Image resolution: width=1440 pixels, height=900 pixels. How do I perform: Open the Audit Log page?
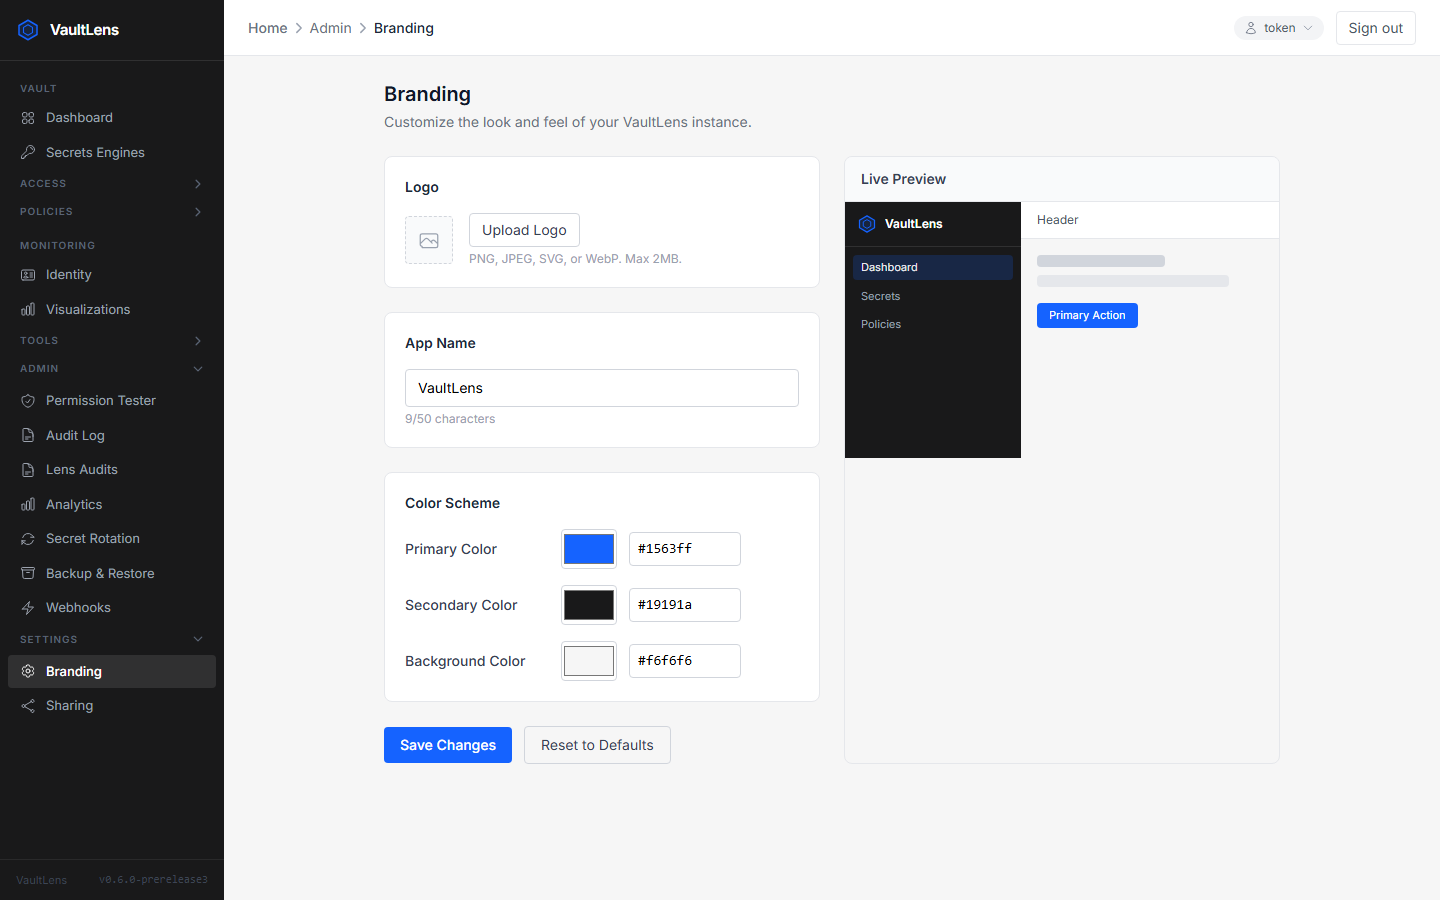pyautogui.click(x=112, y=435)
